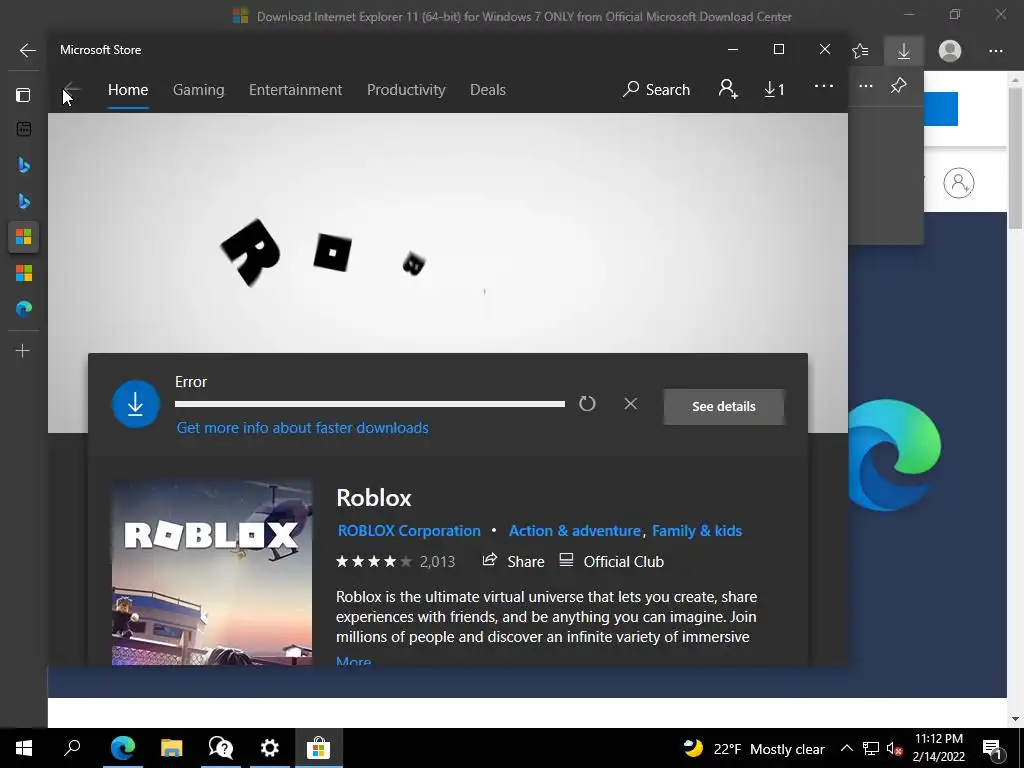
Task: Open Microsoft Store taskbar icon
Action: [x=319, y=748]
